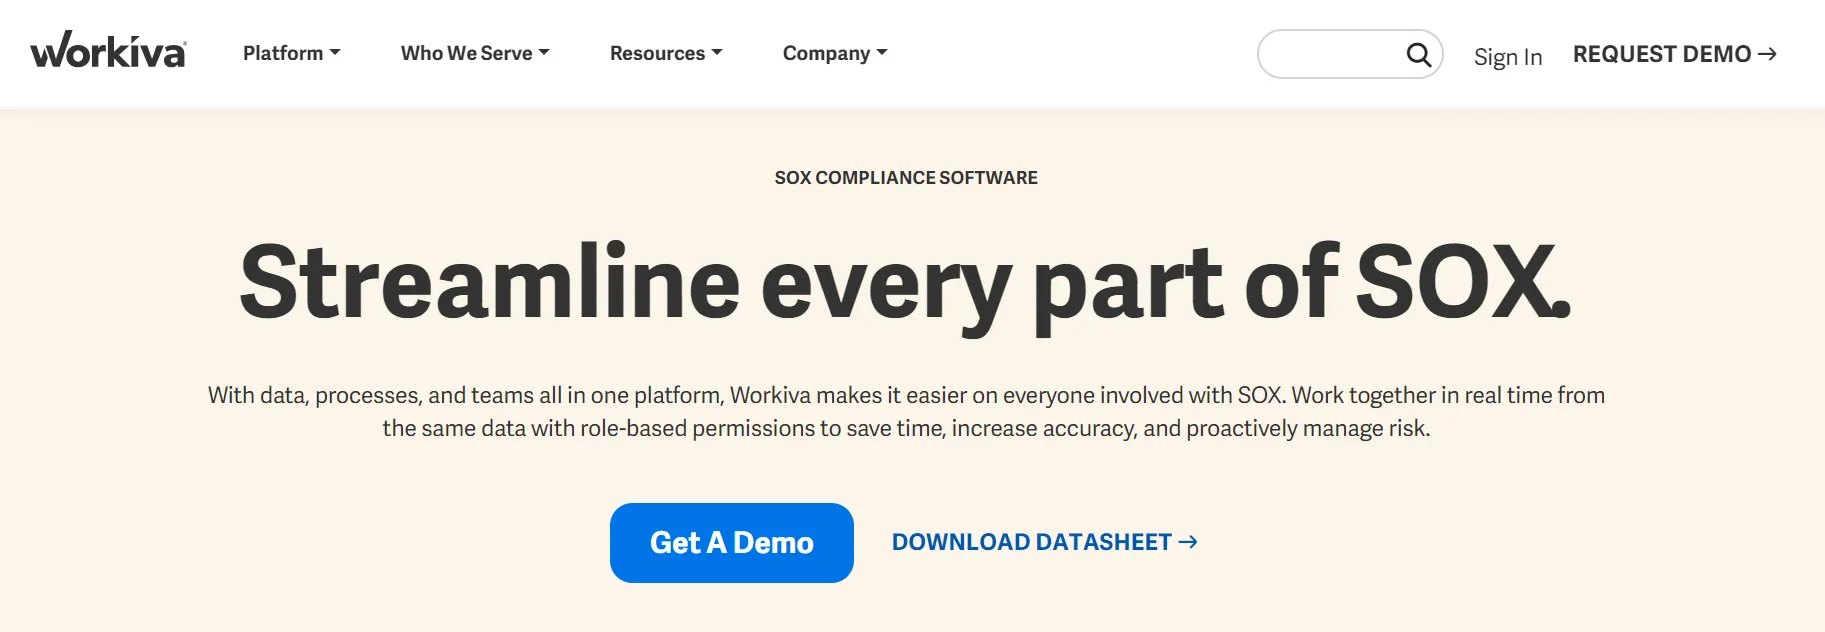Open the Download Datasheet link
This screenshot has width=1825, height=632.
point(1045,542)
